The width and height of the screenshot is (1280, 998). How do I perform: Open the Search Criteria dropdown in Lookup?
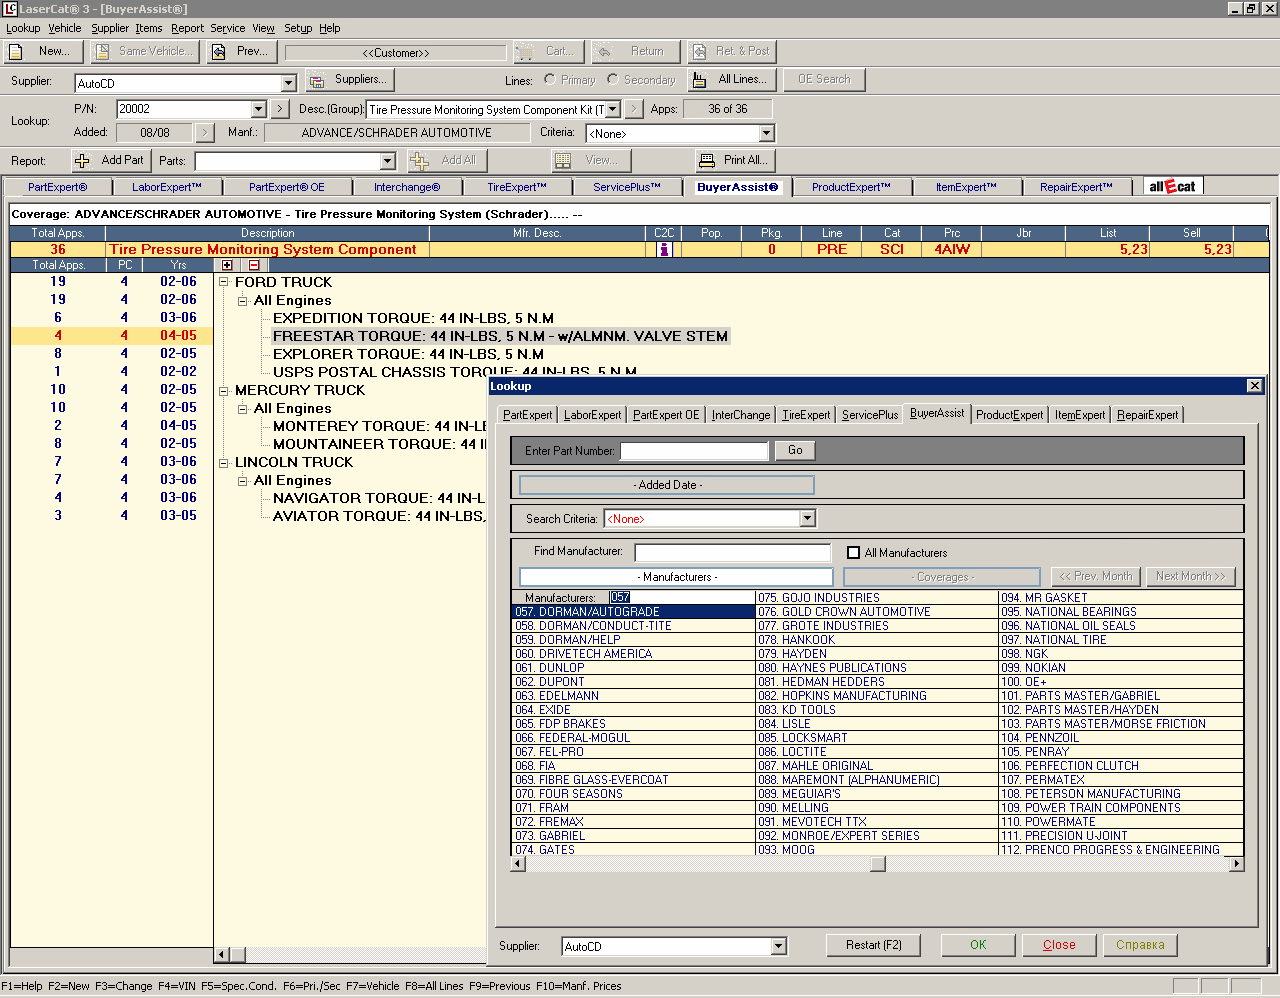[807, 518]
